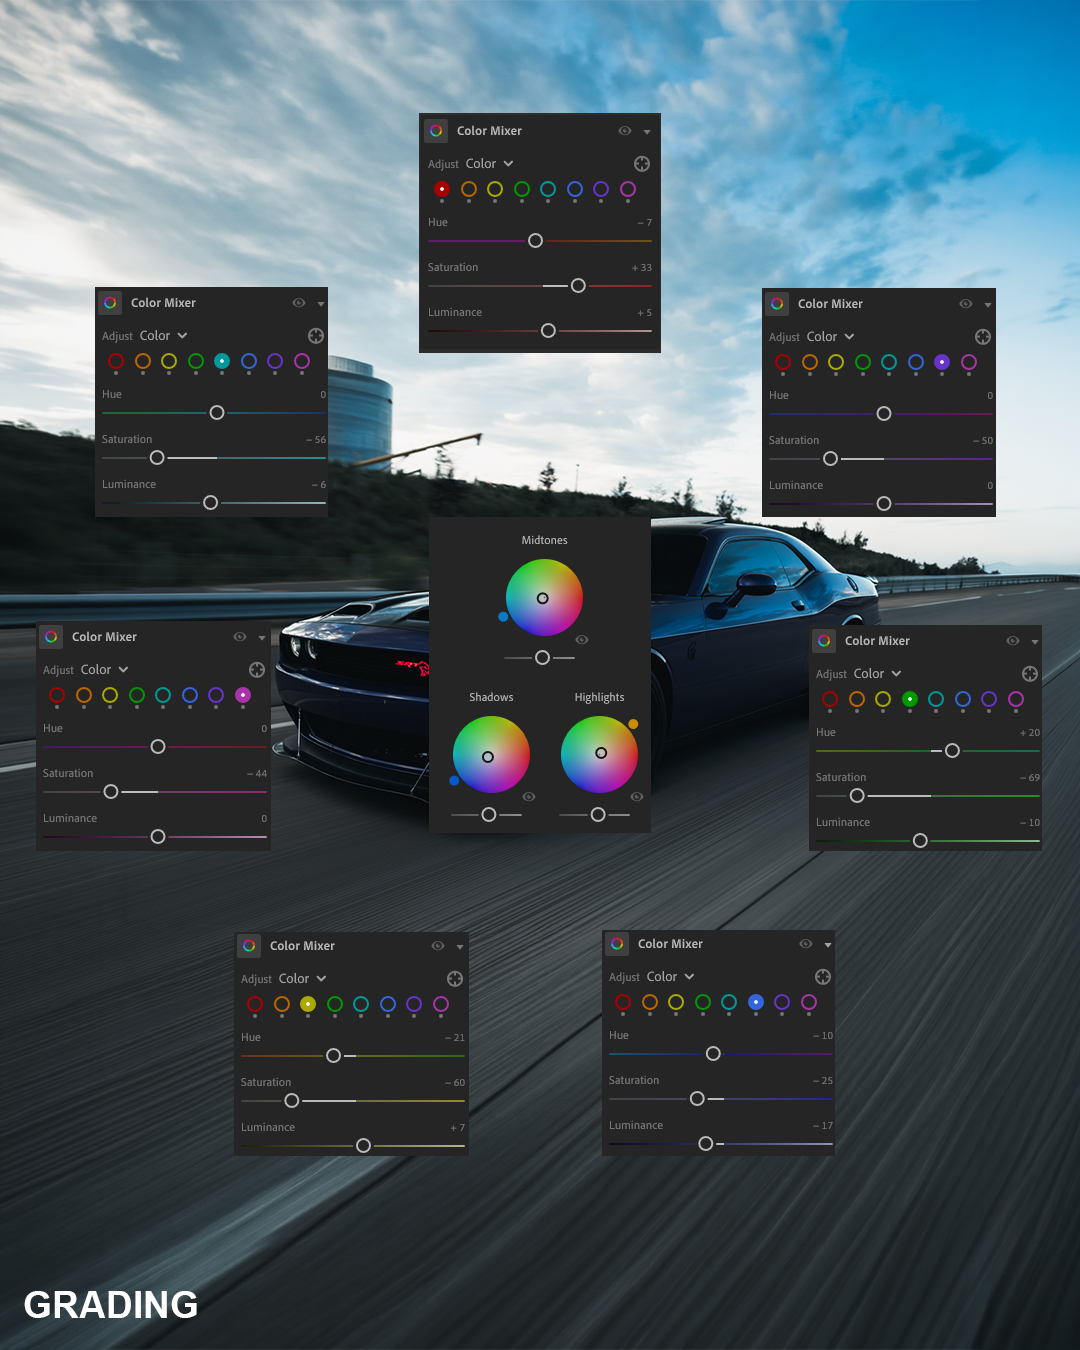1080x1350 pixels.
Task: Open Adjust Color dropdown in the Hue -7 panel
Action: 489,164
